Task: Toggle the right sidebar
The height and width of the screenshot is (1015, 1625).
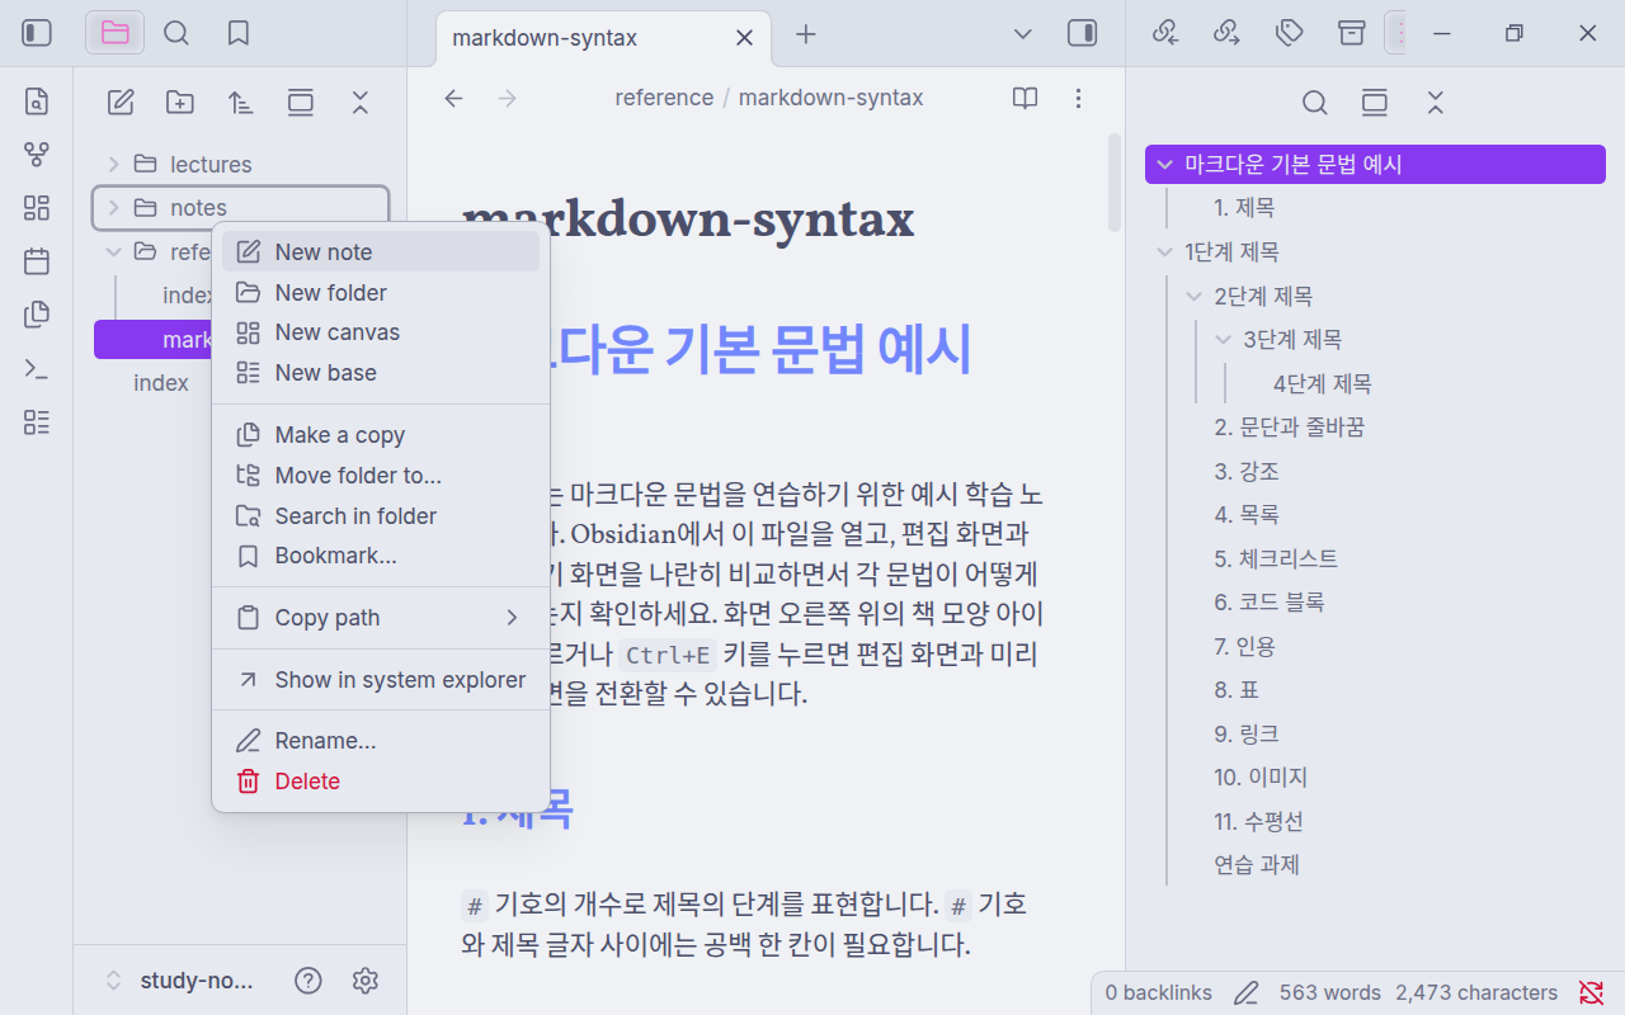Action: point(1082,33)
